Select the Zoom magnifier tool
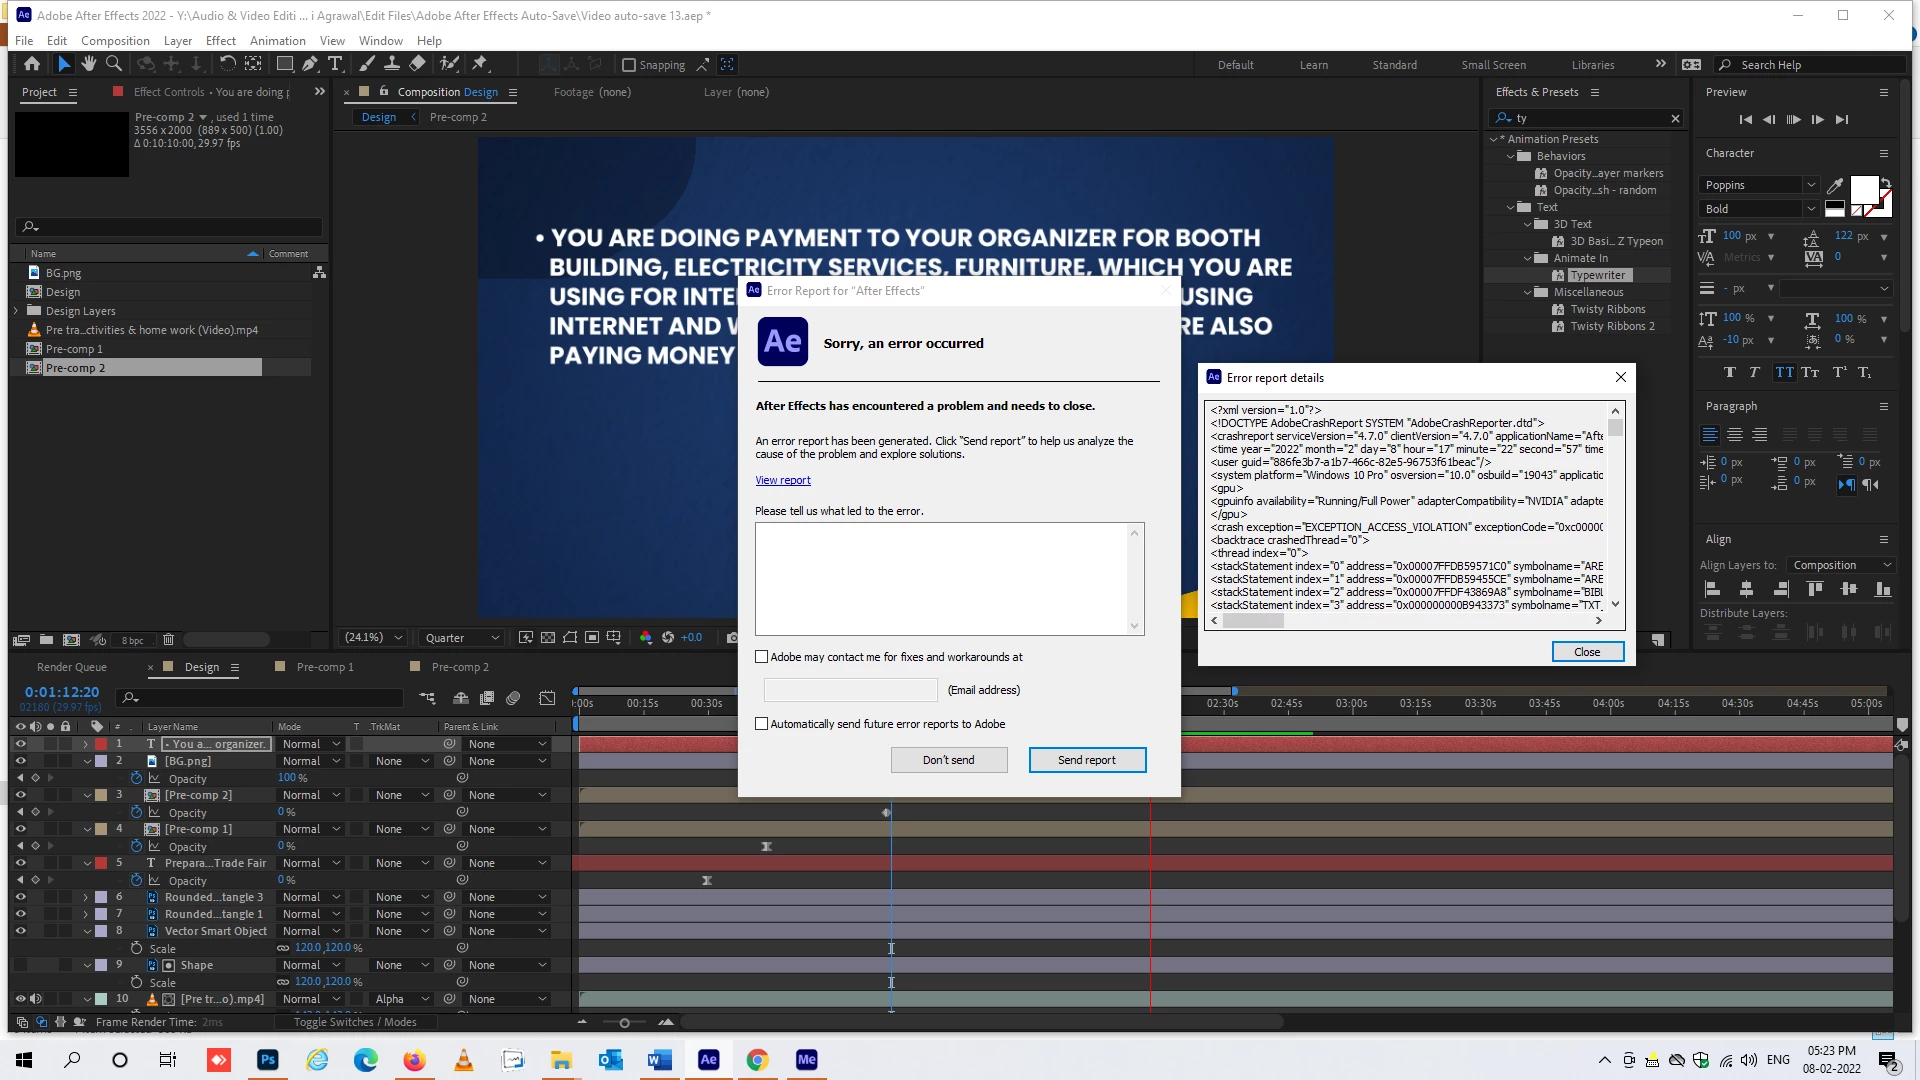 tap(114, 64)
